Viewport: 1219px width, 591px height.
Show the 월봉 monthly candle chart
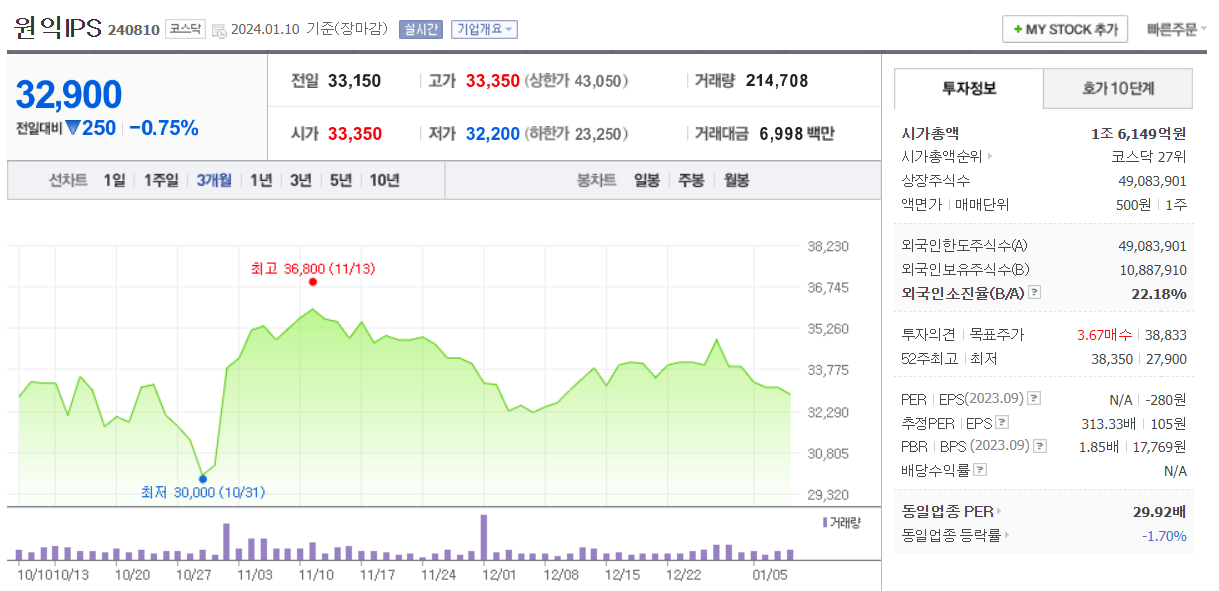pyautogui.click(x=736, y=180)
